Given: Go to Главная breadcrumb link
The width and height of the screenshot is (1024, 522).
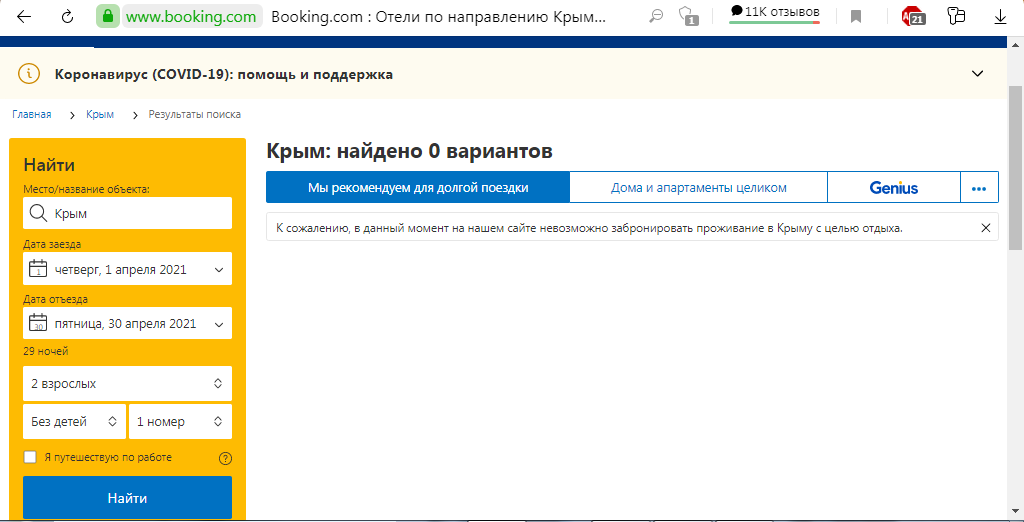Looking at the screenshot, I should [x=32, y=114].
